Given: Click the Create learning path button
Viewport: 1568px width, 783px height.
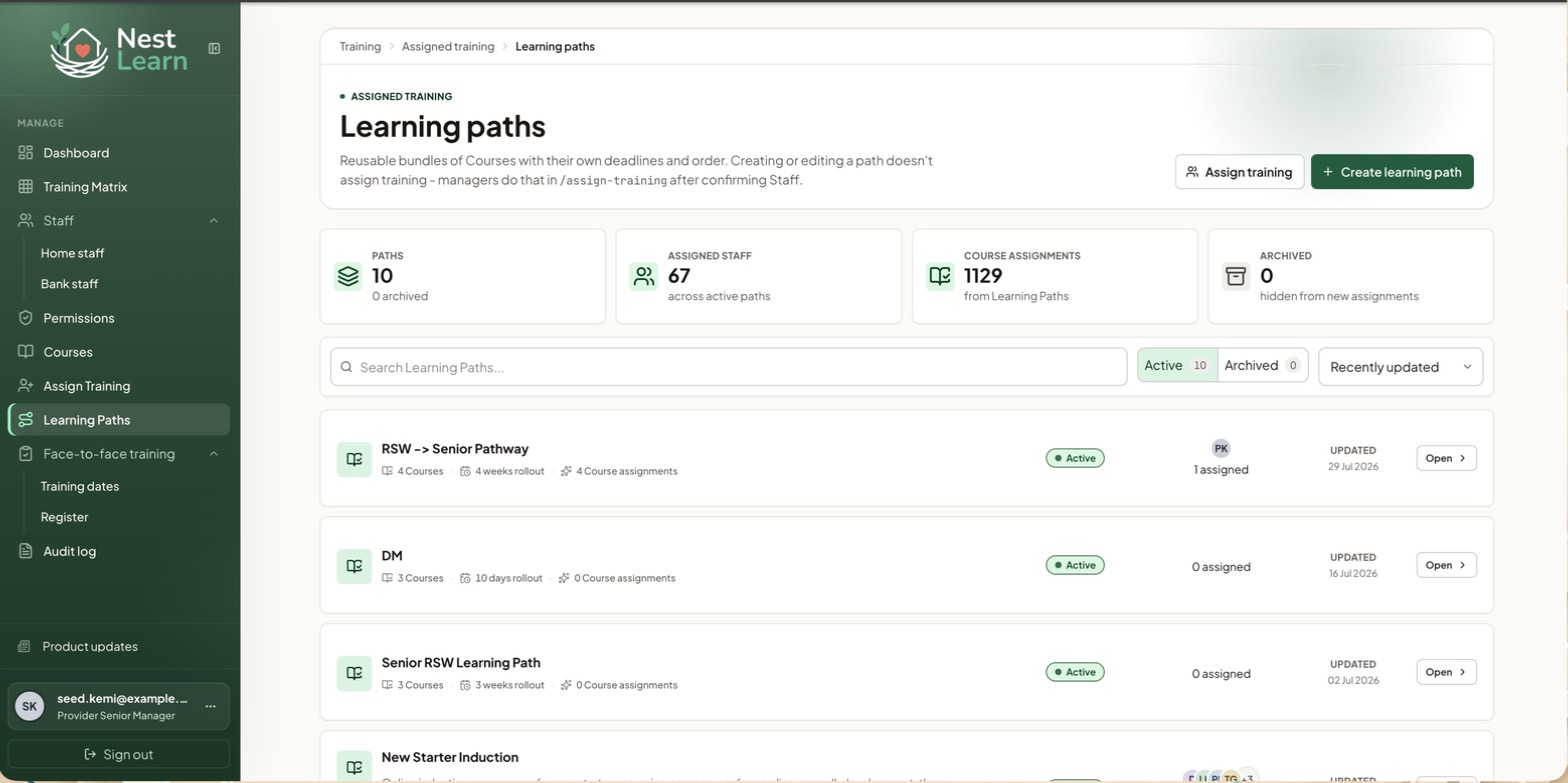Looking at the screenshot, I should 1392,172.
